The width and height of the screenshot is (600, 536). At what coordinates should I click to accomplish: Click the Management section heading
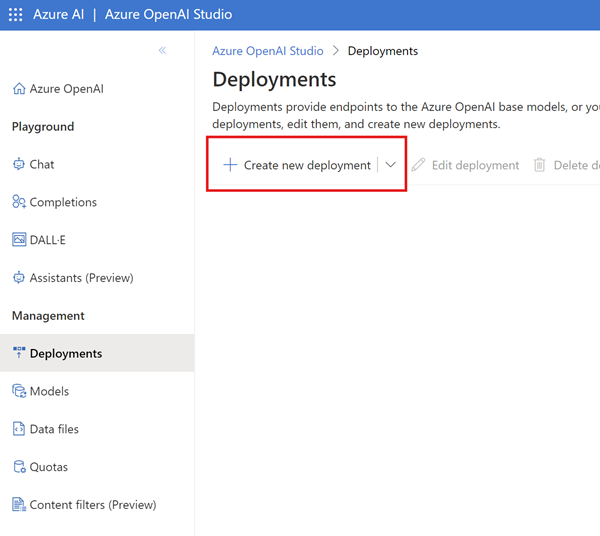pyautogui.click(x=48, y=316)
